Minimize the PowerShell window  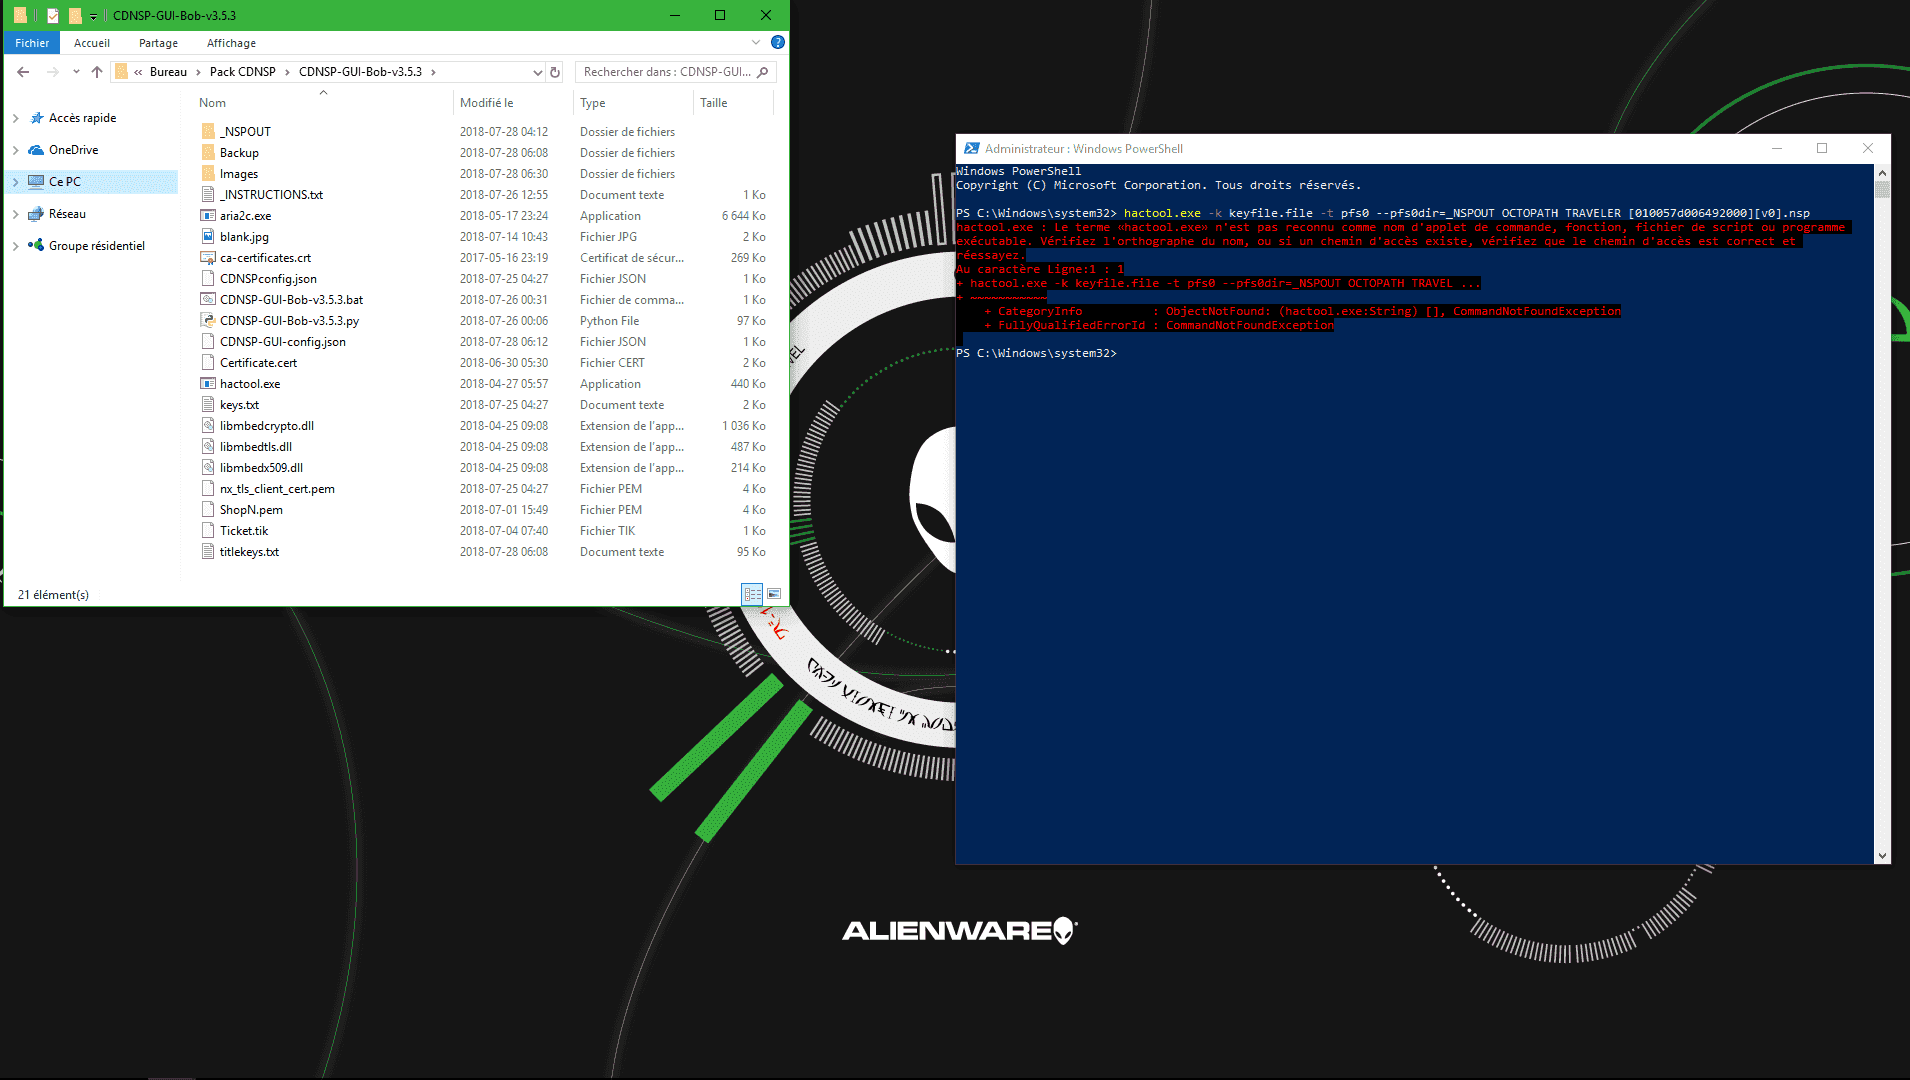(1777, 148)
